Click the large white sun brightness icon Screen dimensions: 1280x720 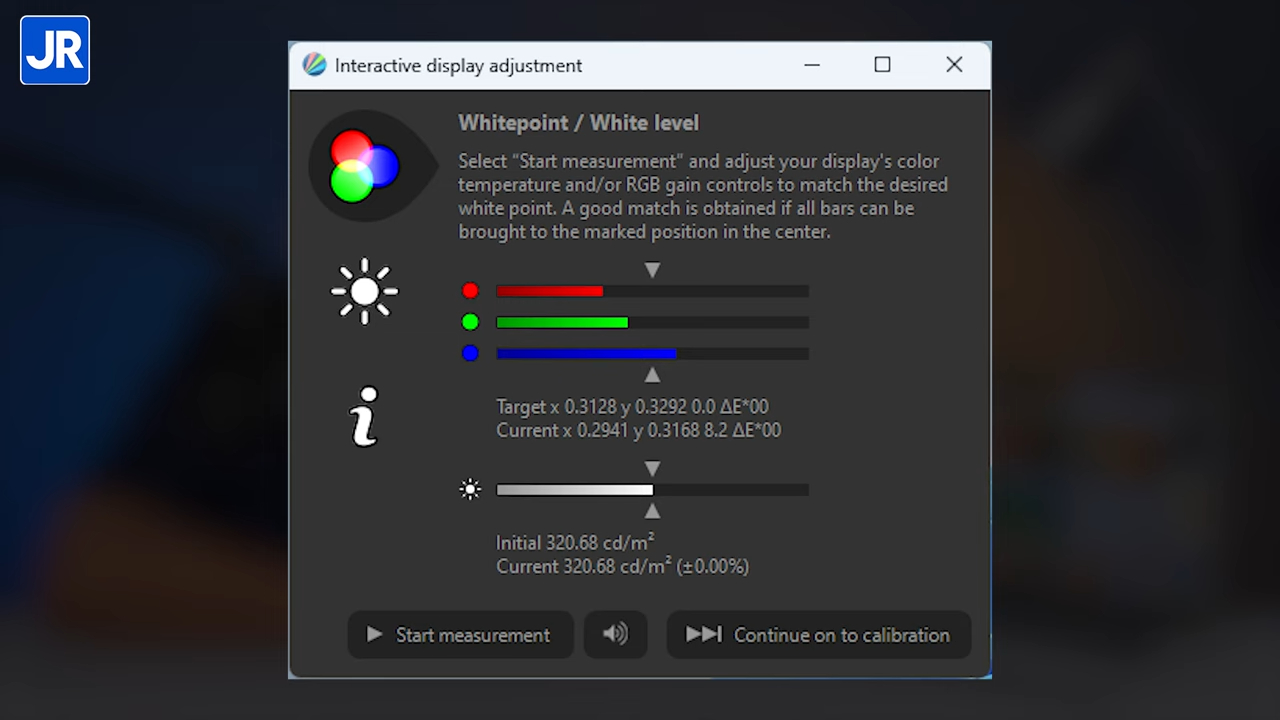point(364,291)
